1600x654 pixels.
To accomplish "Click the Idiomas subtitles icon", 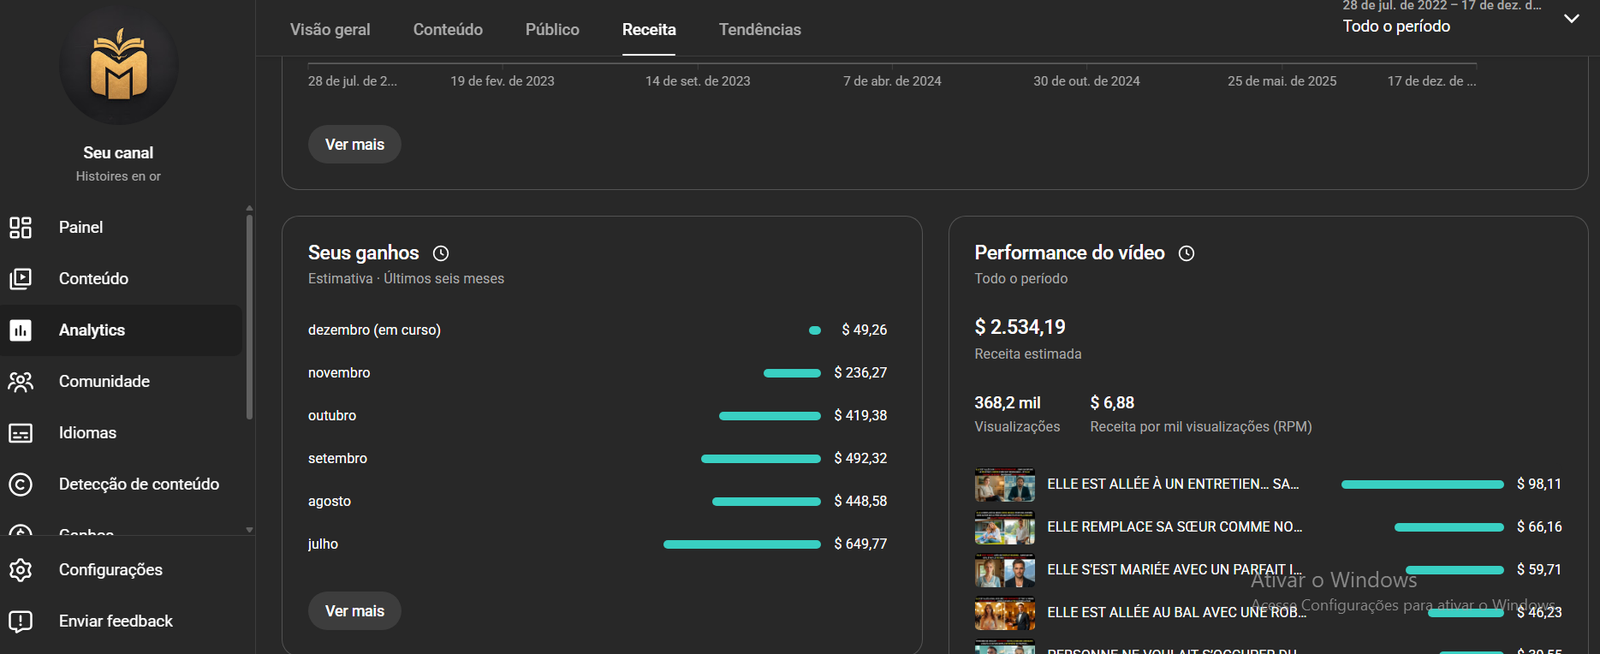I will click(x=20, y=433).
